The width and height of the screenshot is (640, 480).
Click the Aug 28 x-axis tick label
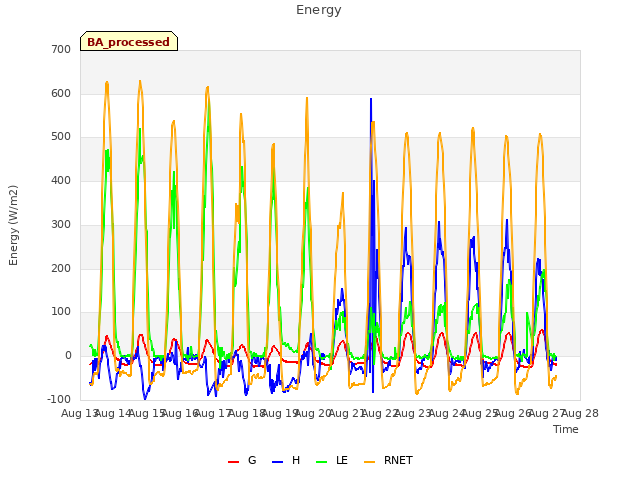tap(580, 413)
